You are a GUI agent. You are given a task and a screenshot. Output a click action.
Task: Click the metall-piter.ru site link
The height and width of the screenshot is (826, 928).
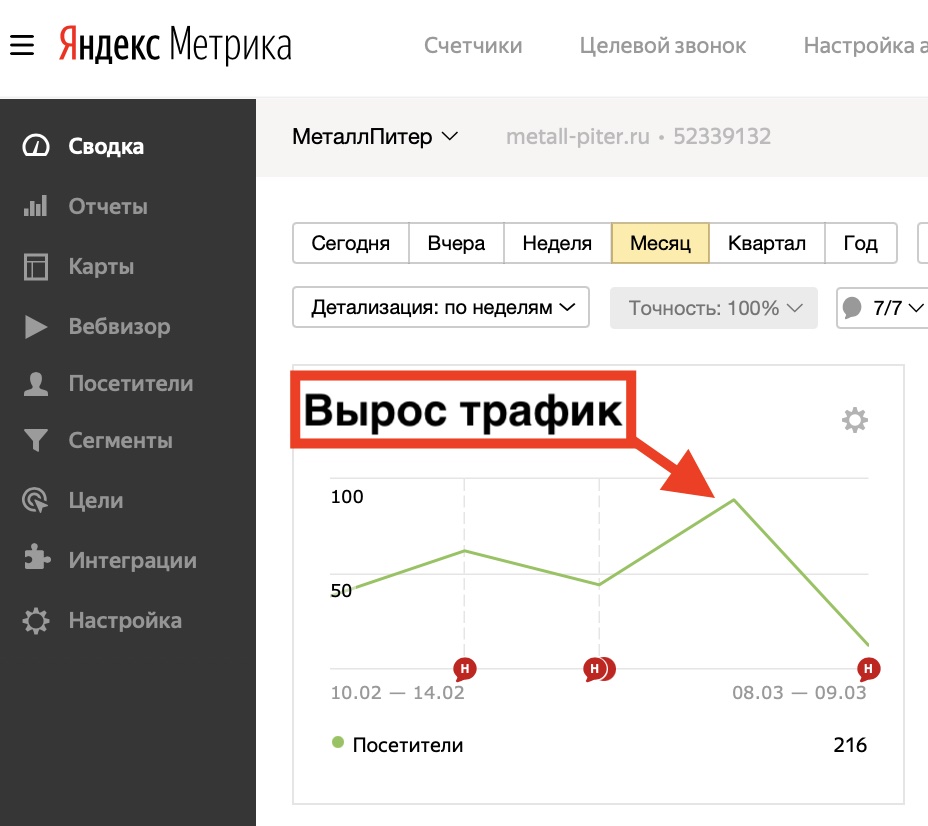(578, 137)
